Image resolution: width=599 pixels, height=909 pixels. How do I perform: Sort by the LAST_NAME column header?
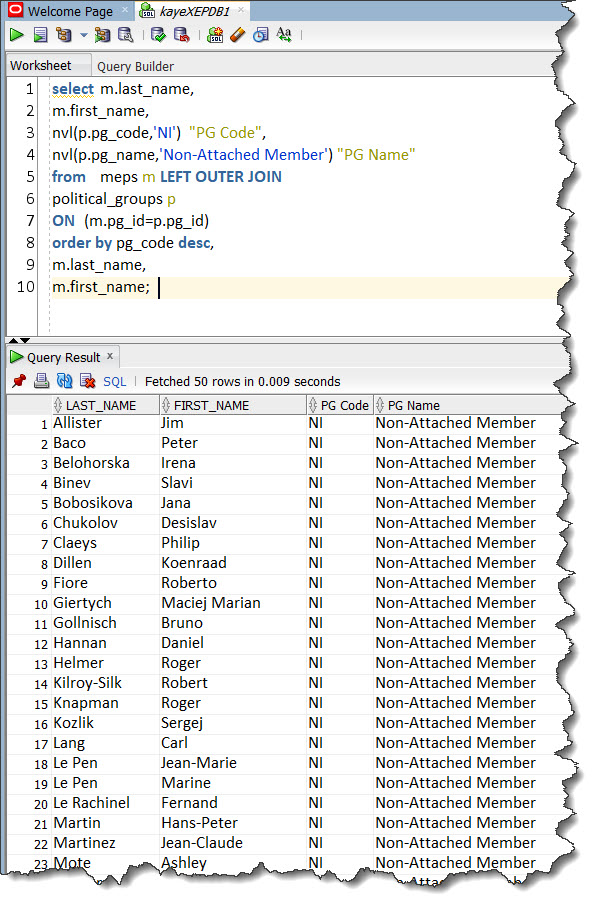coord(101,405)
